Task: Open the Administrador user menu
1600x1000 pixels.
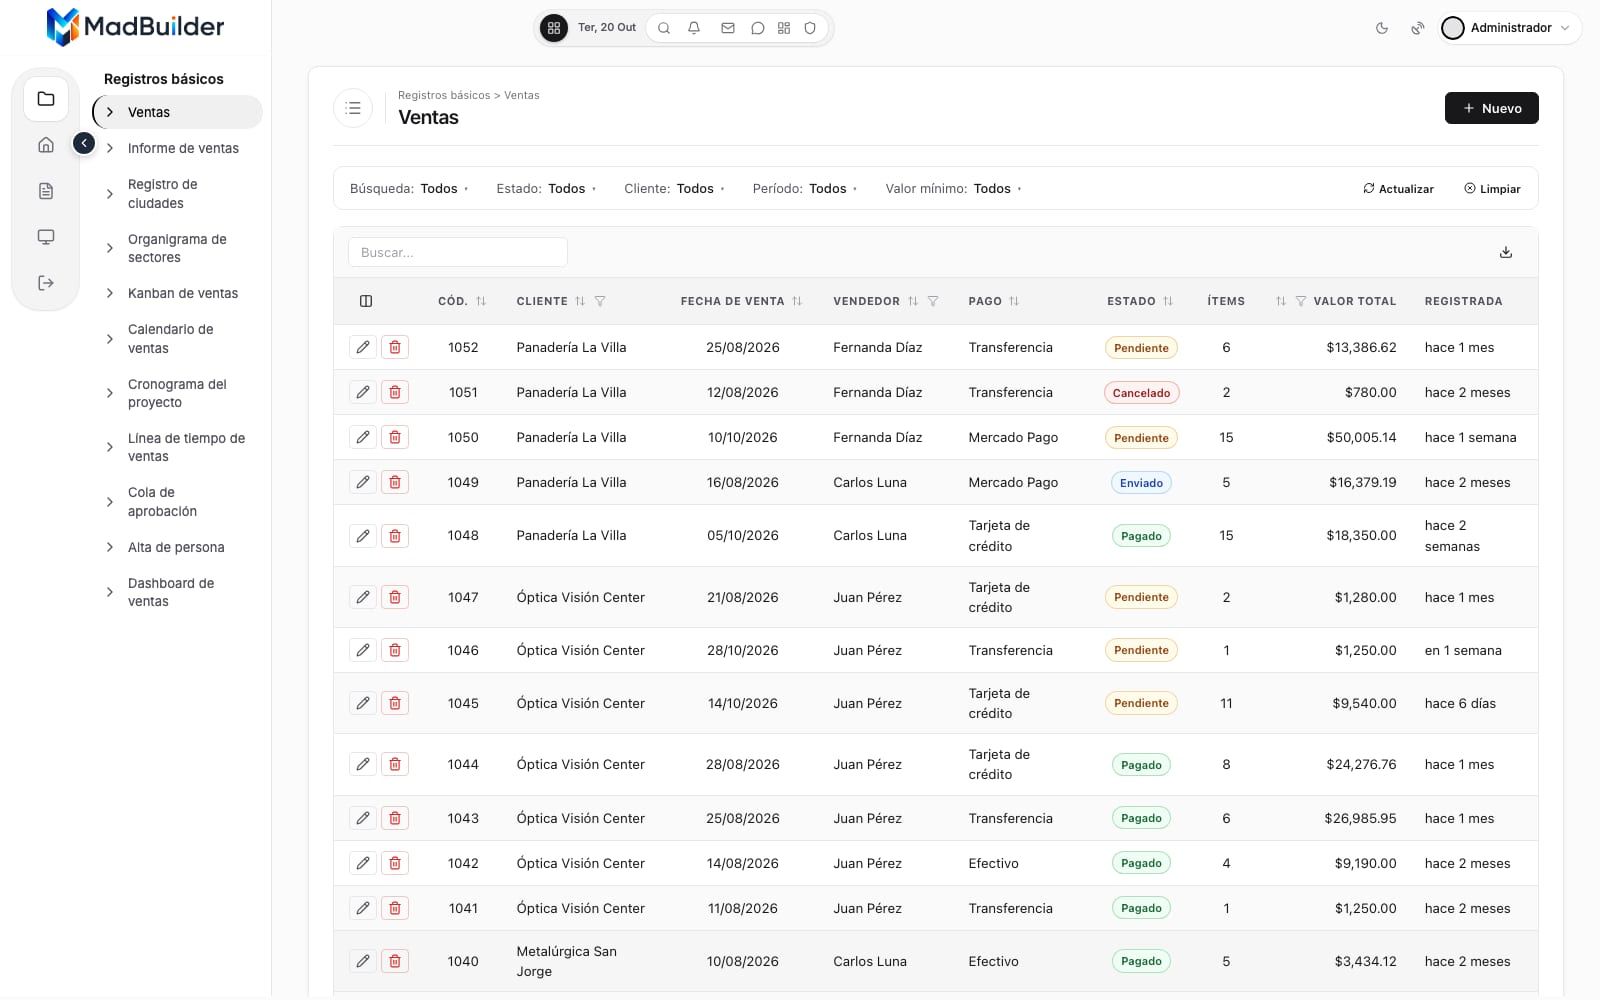Action: tap(1510, 28)
